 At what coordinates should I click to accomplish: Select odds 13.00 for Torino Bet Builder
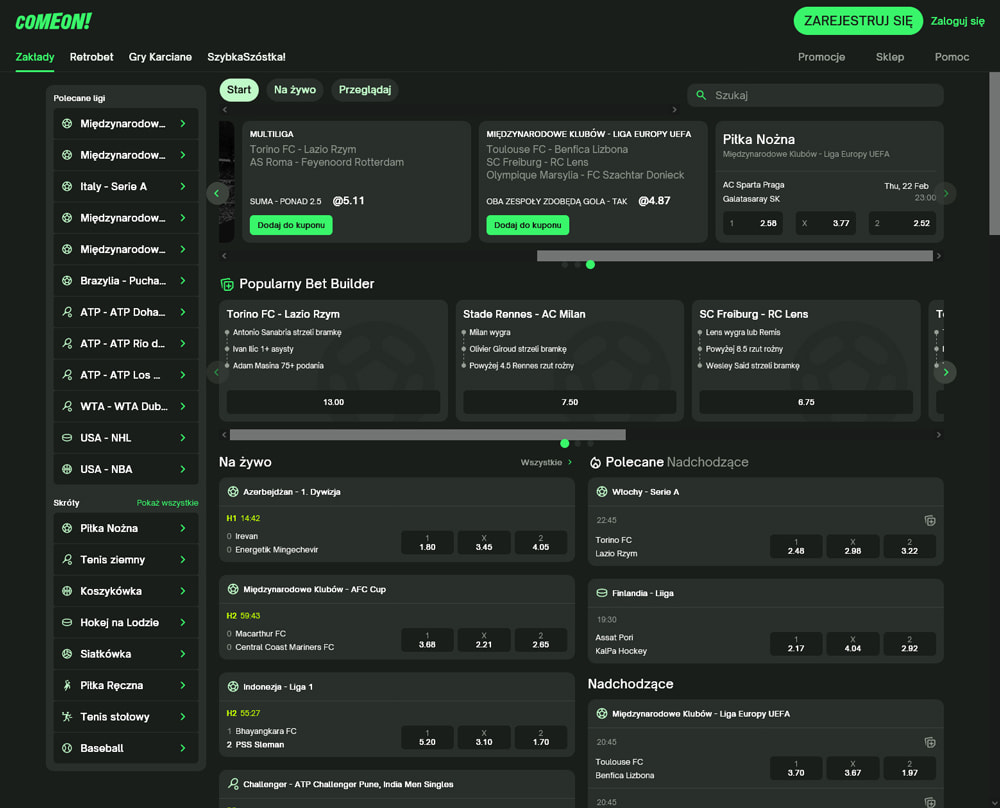[x=333, y=402]
